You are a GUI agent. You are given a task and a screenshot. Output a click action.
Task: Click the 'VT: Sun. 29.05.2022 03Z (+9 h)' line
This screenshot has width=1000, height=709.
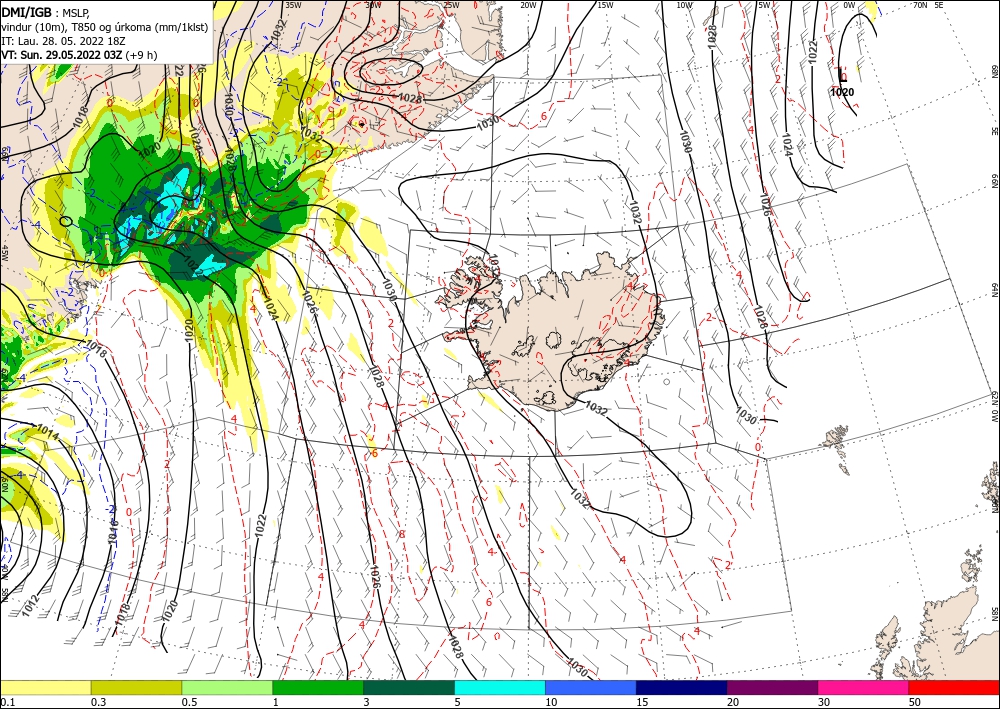[79, 55]
